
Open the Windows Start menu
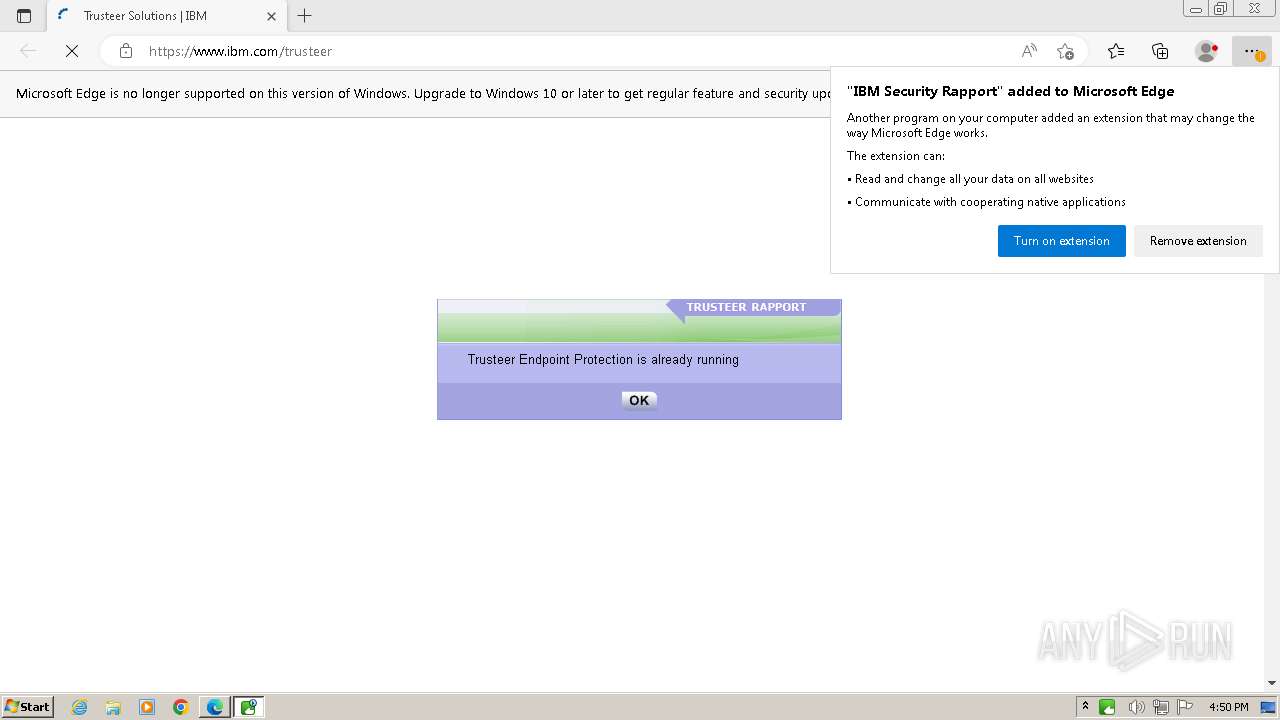click(28, 707)
